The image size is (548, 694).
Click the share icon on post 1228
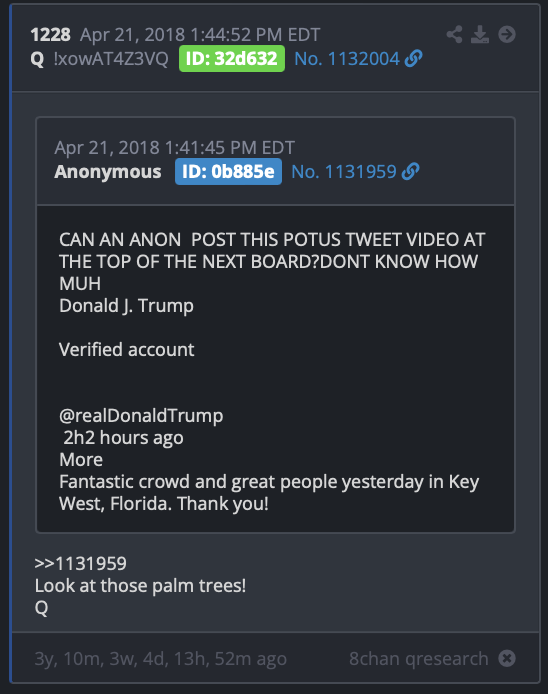click(454, 35)
